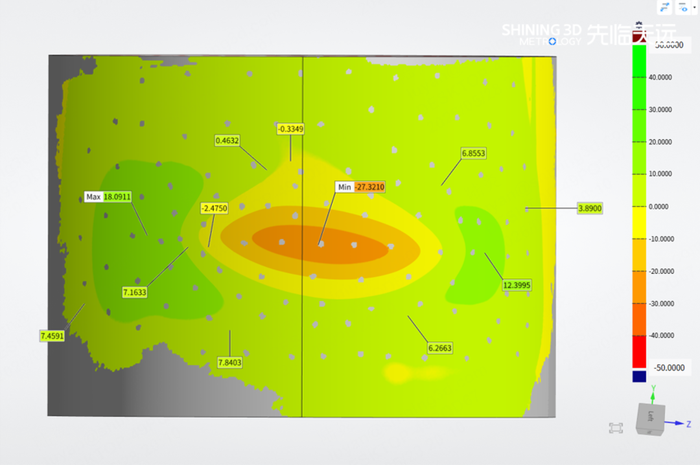This screenshot has width=700, height=465.
Task: Select the 7.4591 deviation label
Action: click(x=52, y=336)
